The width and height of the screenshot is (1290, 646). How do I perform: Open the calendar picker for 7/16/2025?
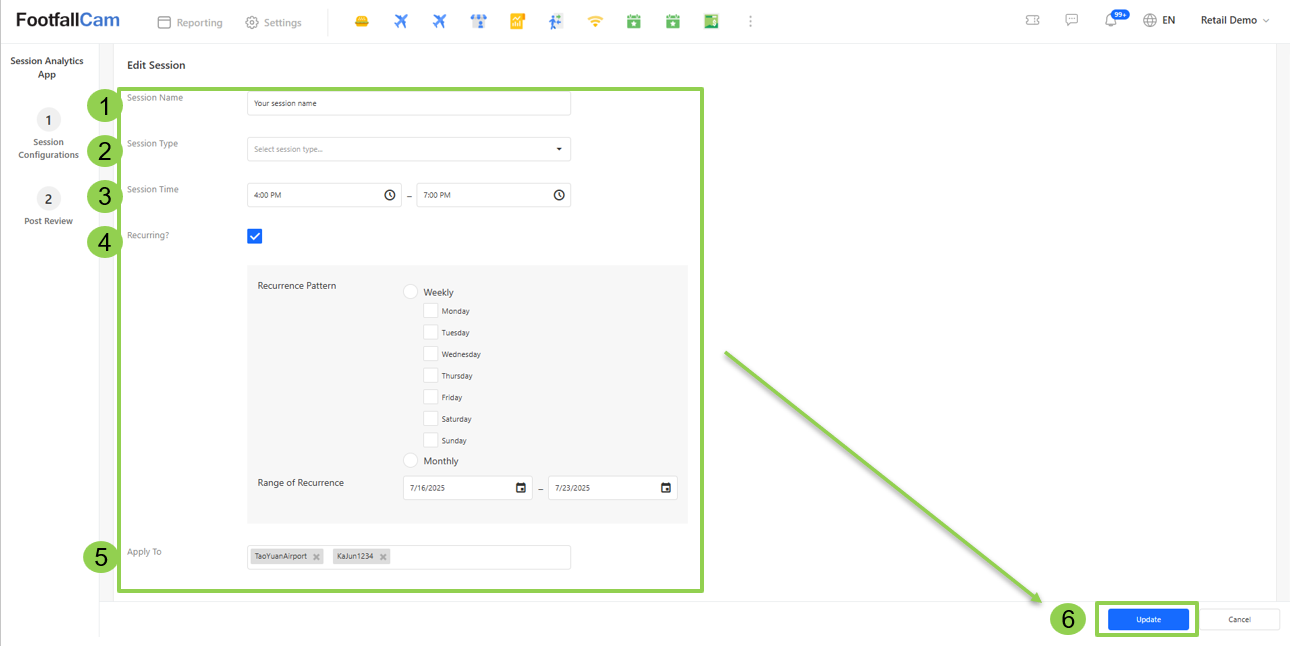tap(520, 488)
